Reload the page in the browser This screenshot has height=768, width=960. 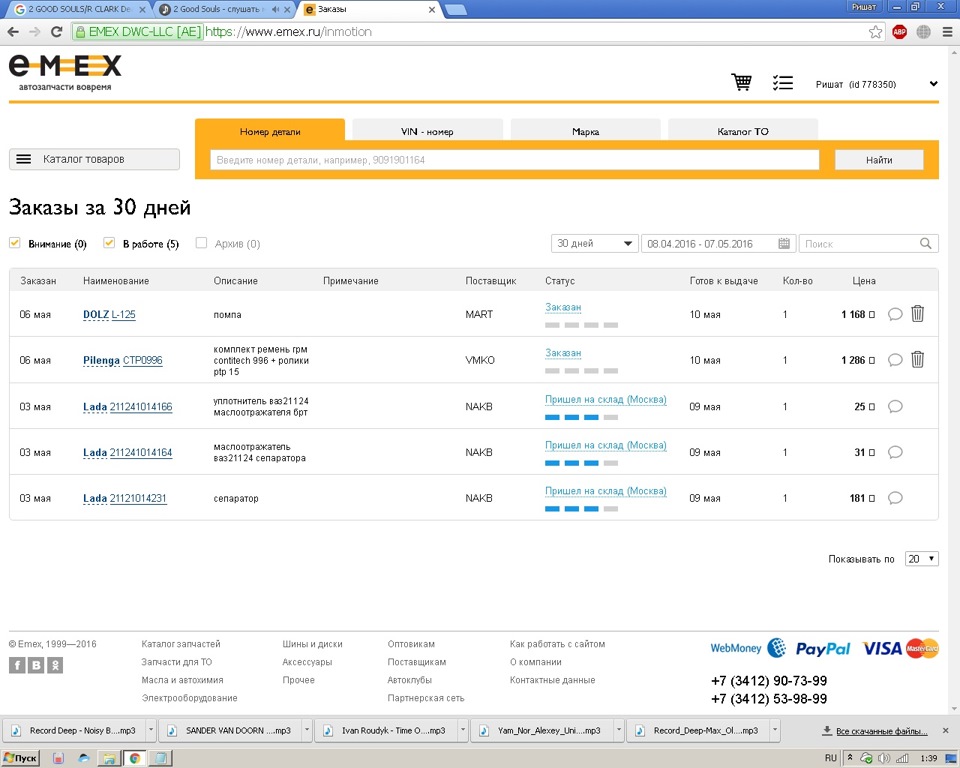click(56, 32)
